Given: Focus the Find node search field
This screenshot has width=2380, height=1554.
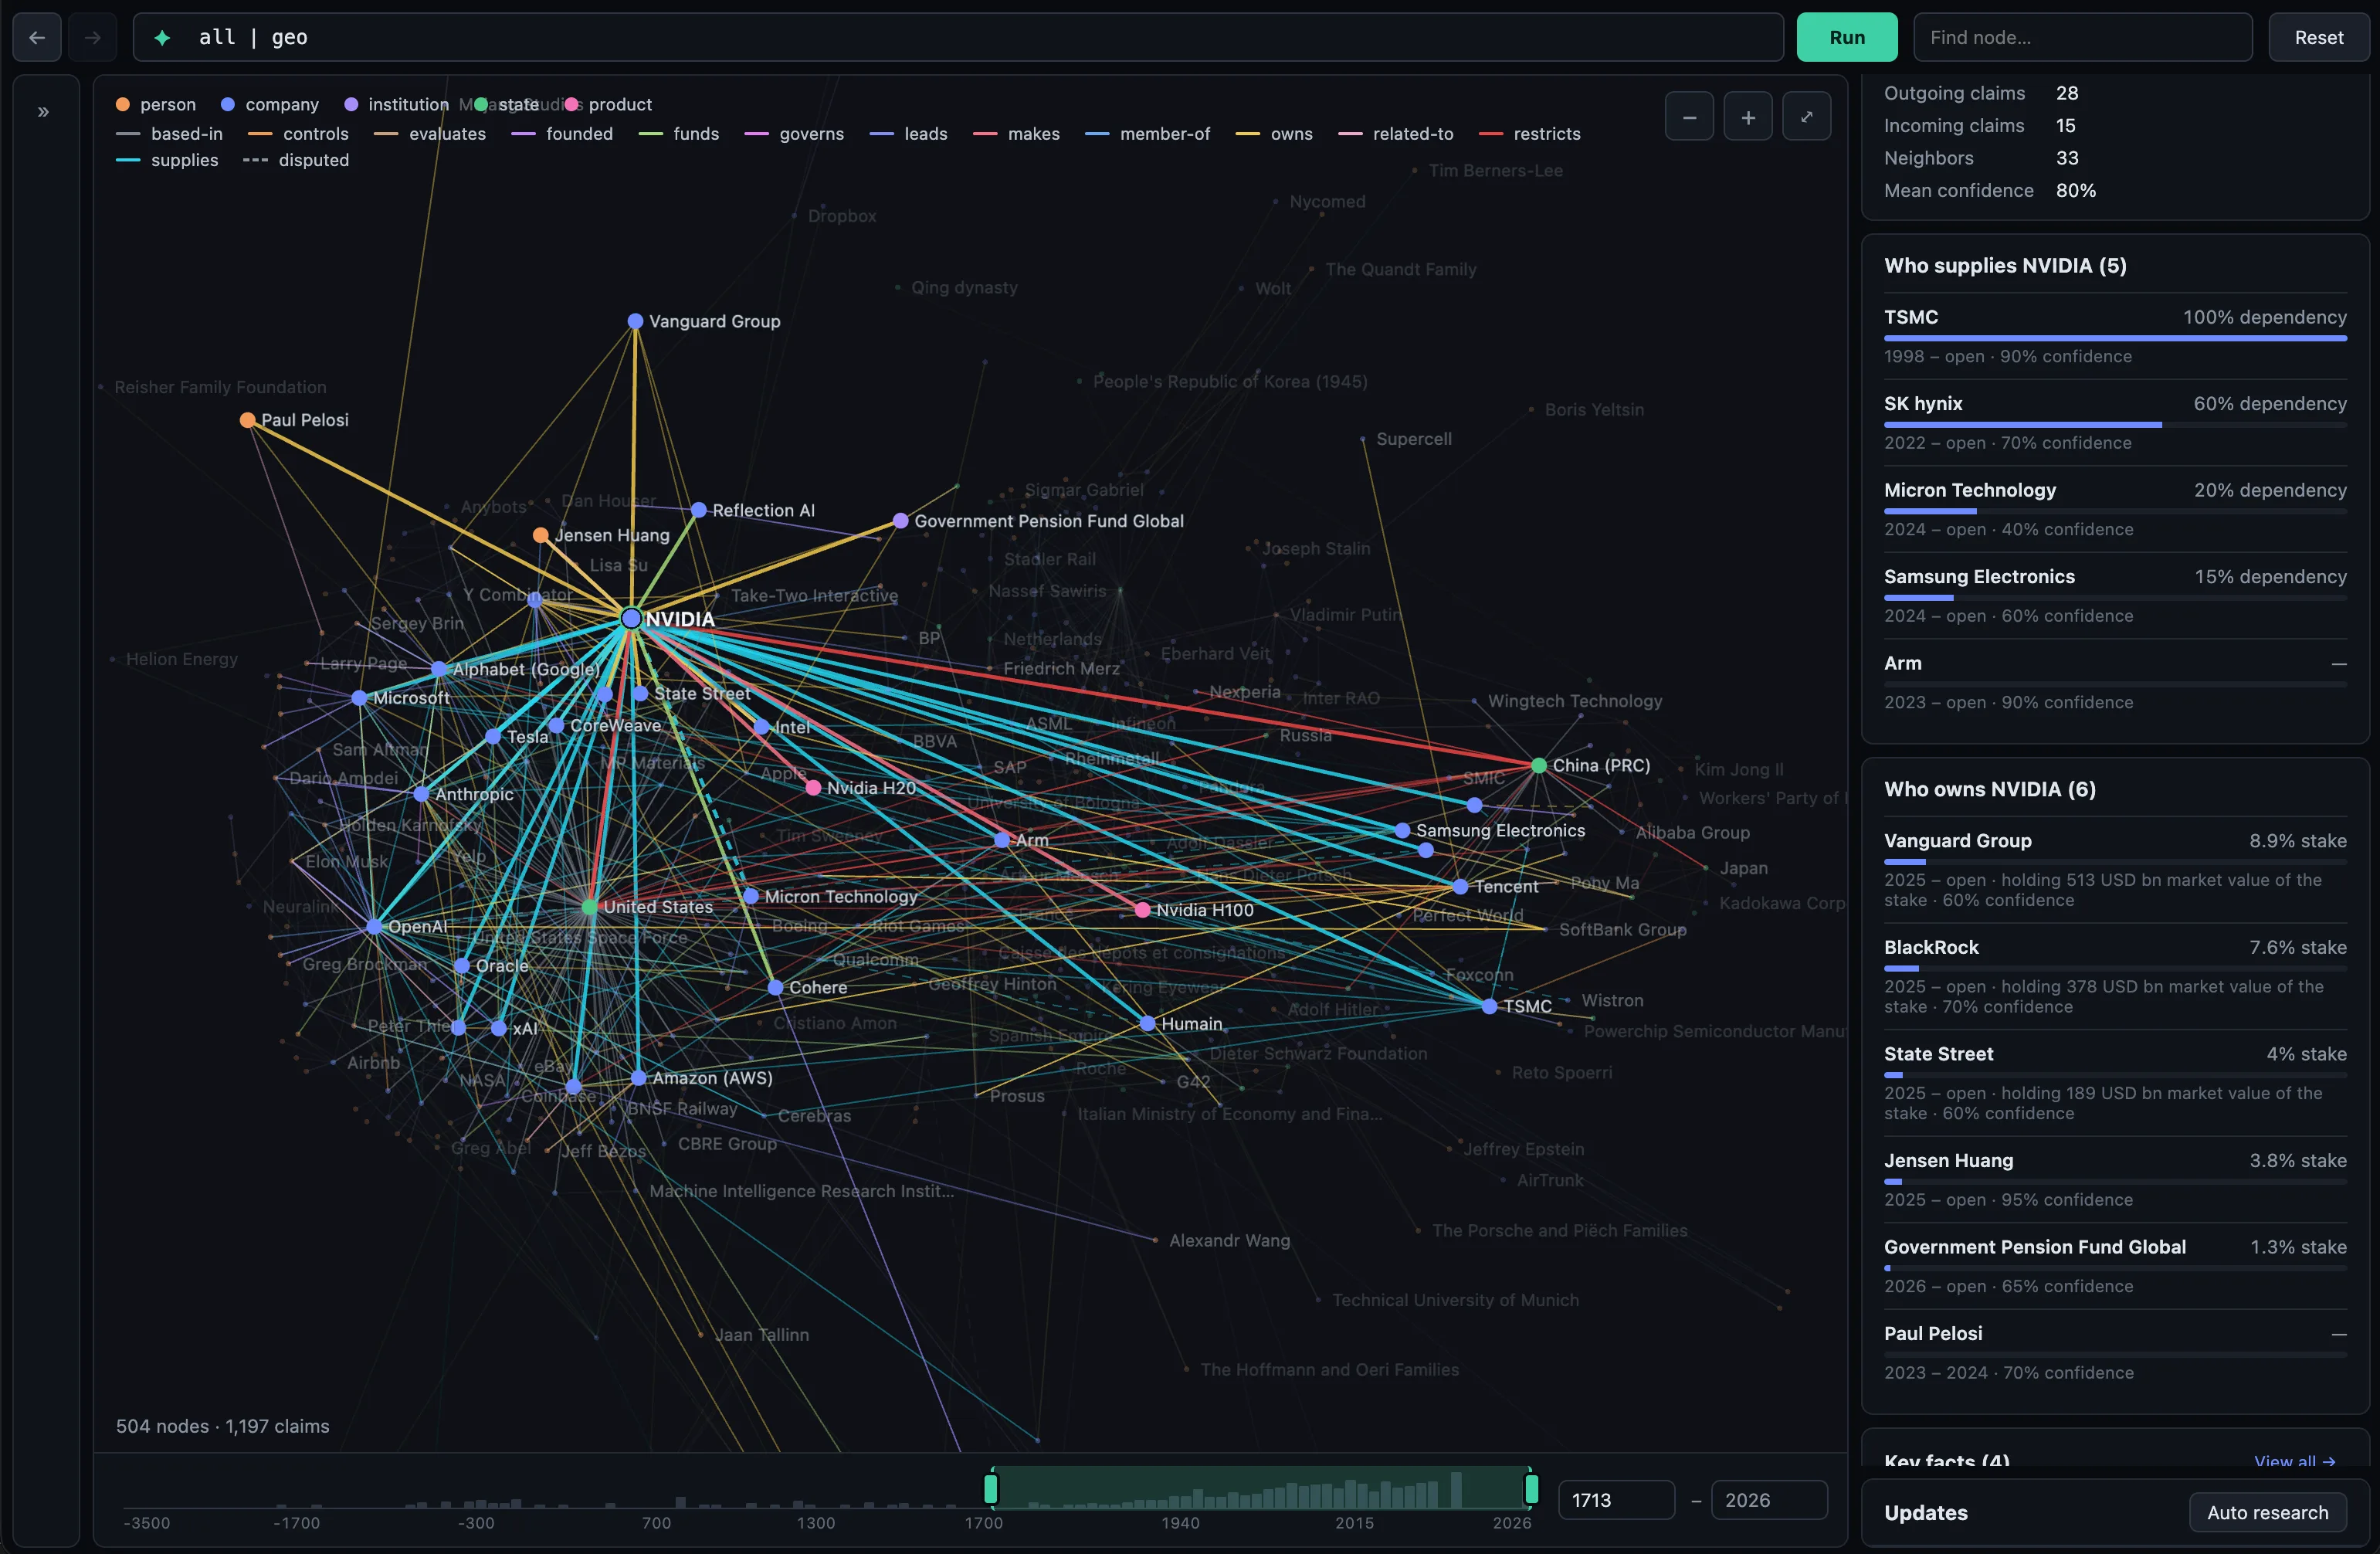Looking at the screenshot, I should click(2082, 37).
